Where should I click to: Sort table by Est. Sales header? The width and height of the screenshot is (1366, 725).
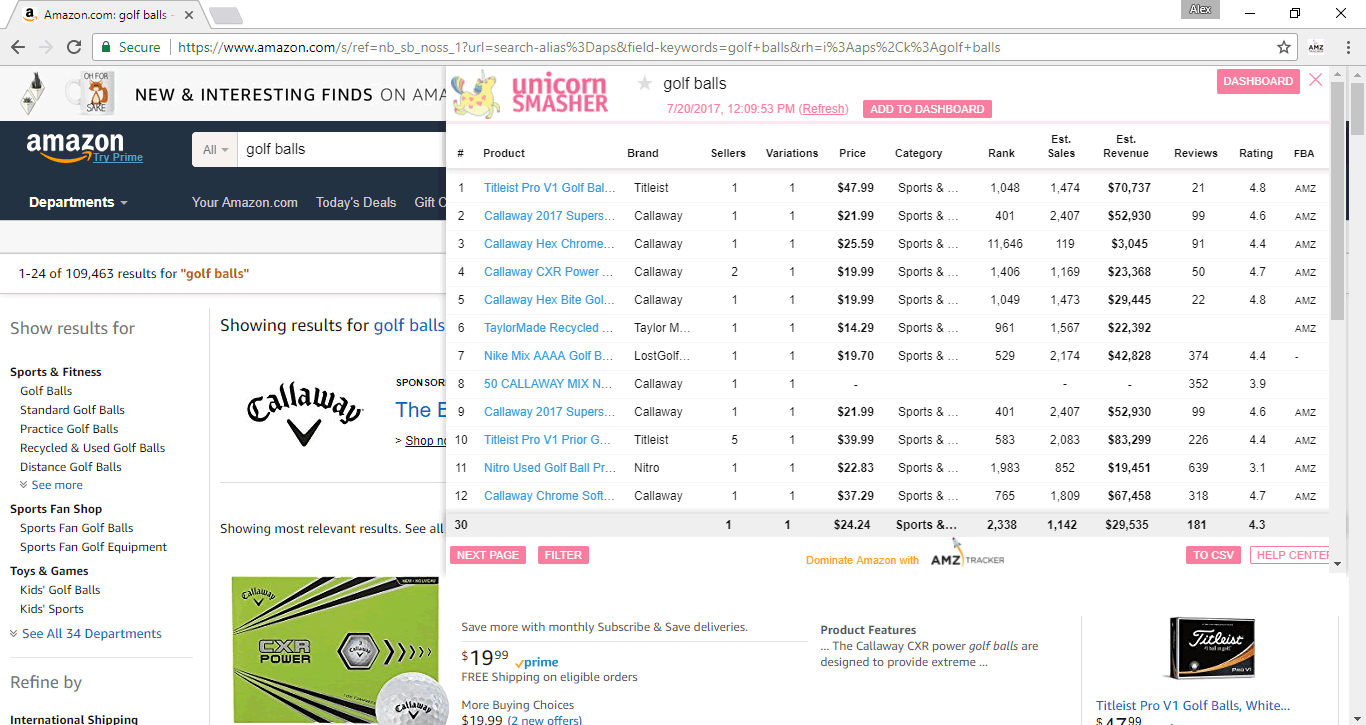[1061, 146]
